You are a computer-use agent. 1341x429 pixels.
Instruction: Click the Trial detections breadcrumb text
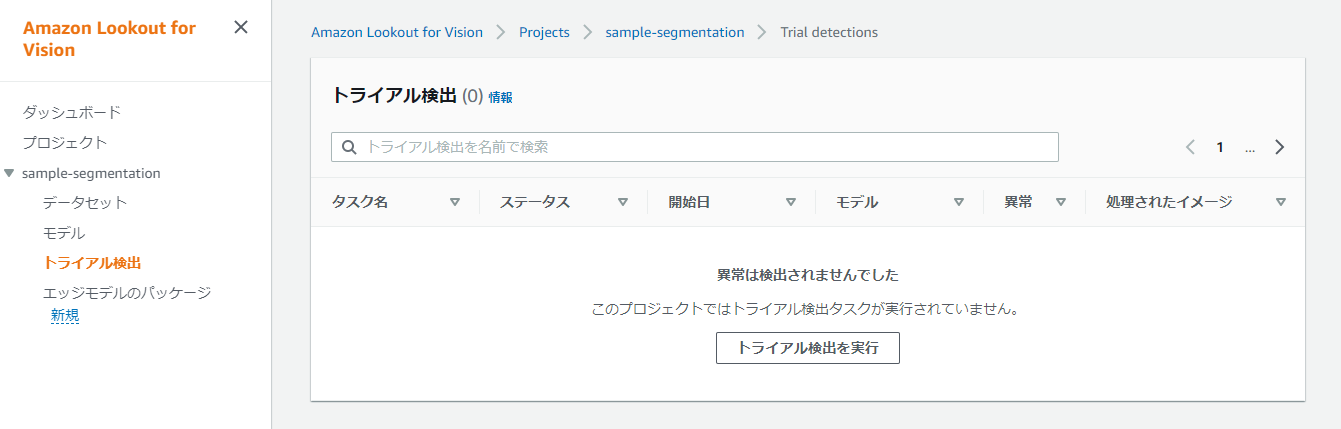coord(829,32)
